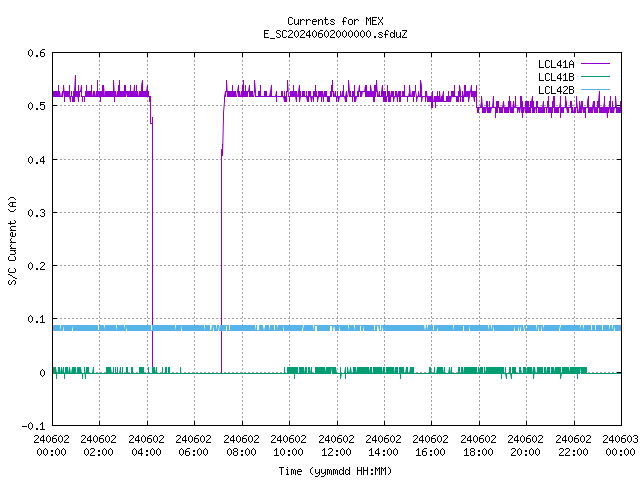This screenshot has height=480, width=640.
Task: Click the -0.1 y-axis tick label
Action: point(33,426)
